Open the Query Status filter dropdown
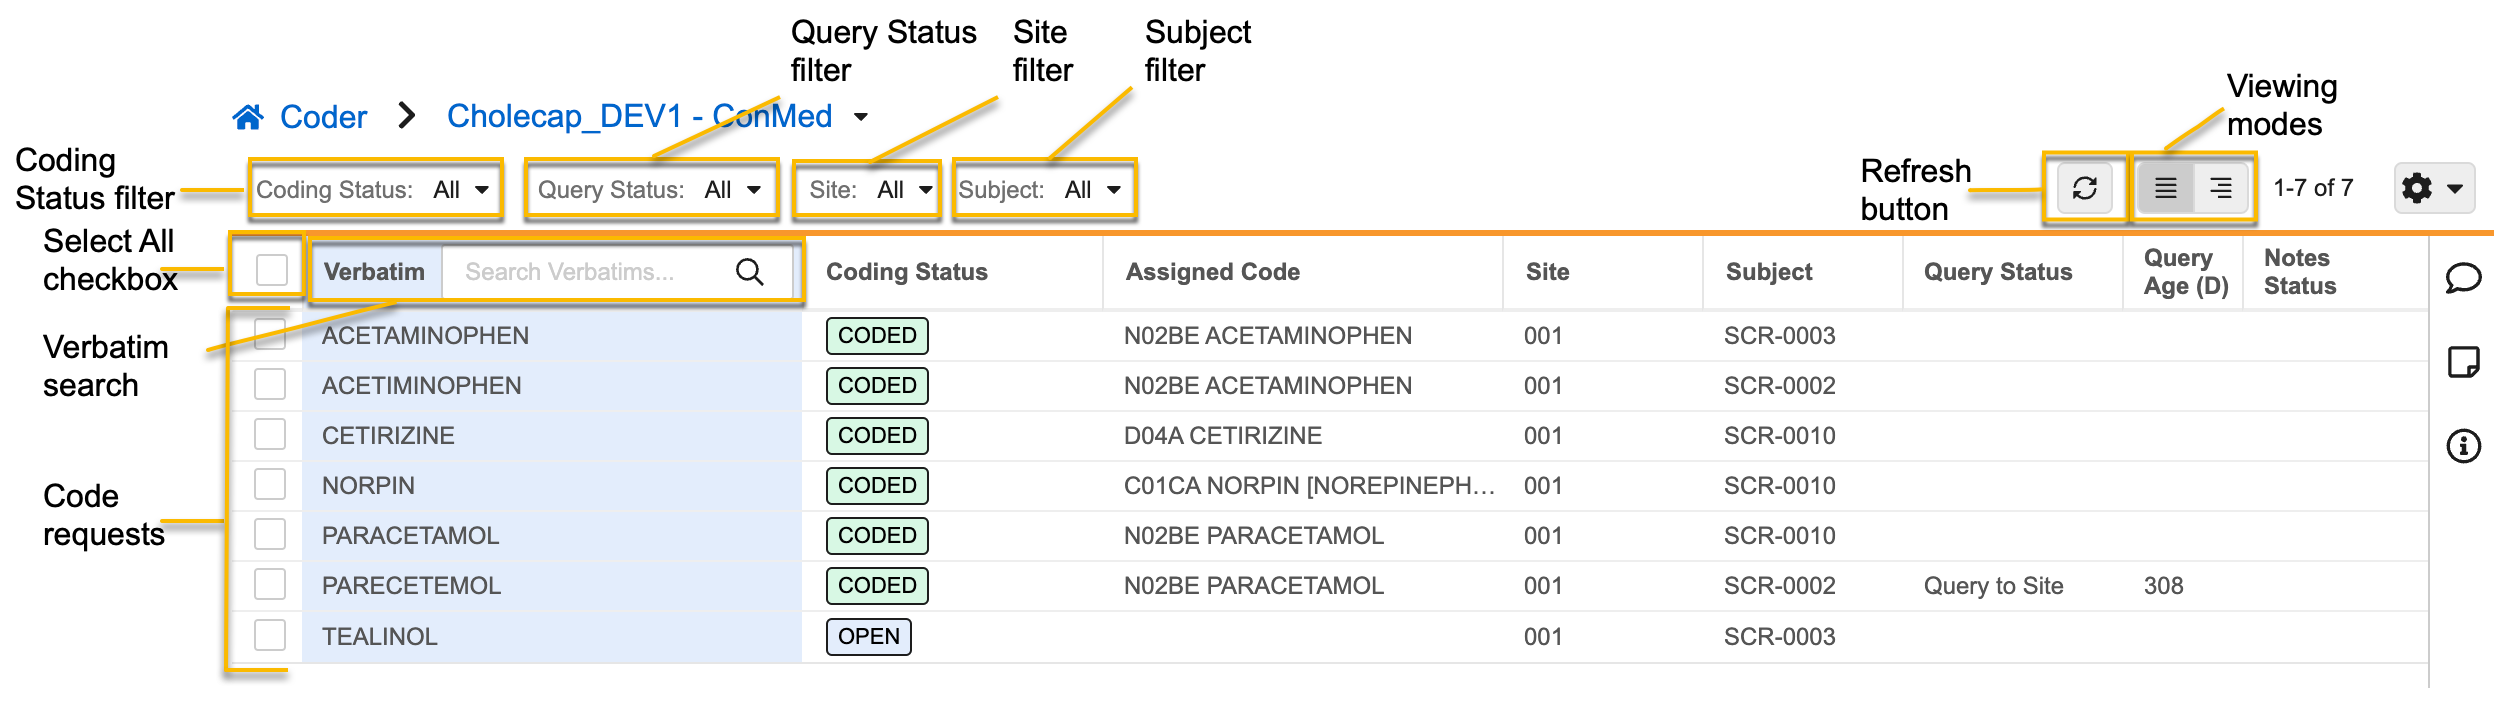 pos(650,190)
